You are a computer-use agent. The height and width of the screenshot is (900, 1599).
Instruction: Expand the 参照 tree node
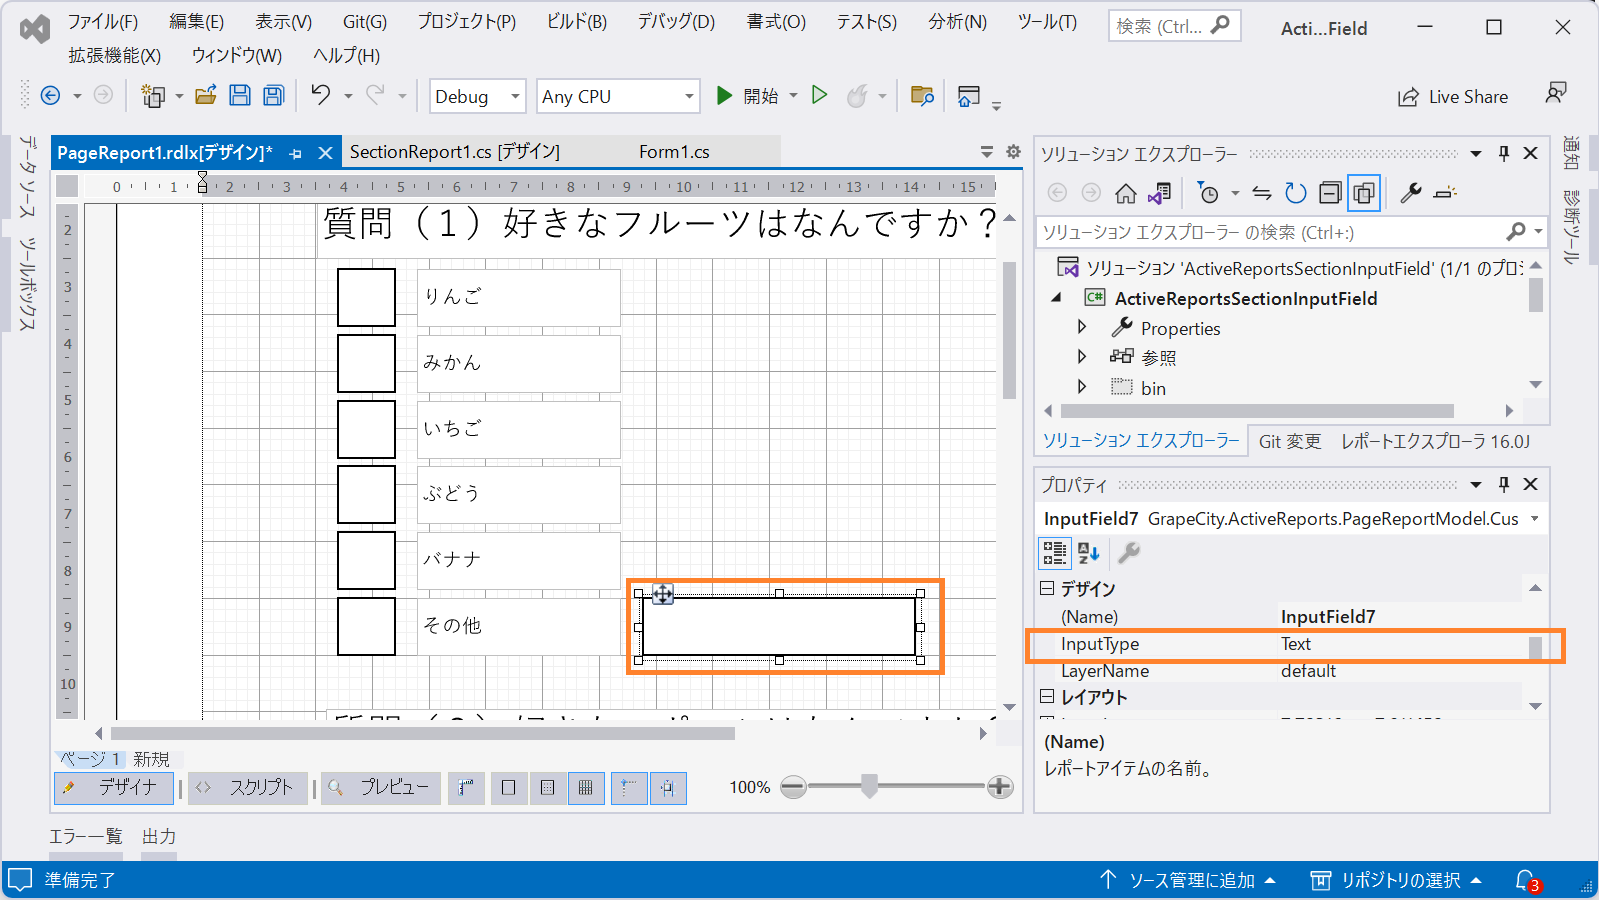(1081, 356)
